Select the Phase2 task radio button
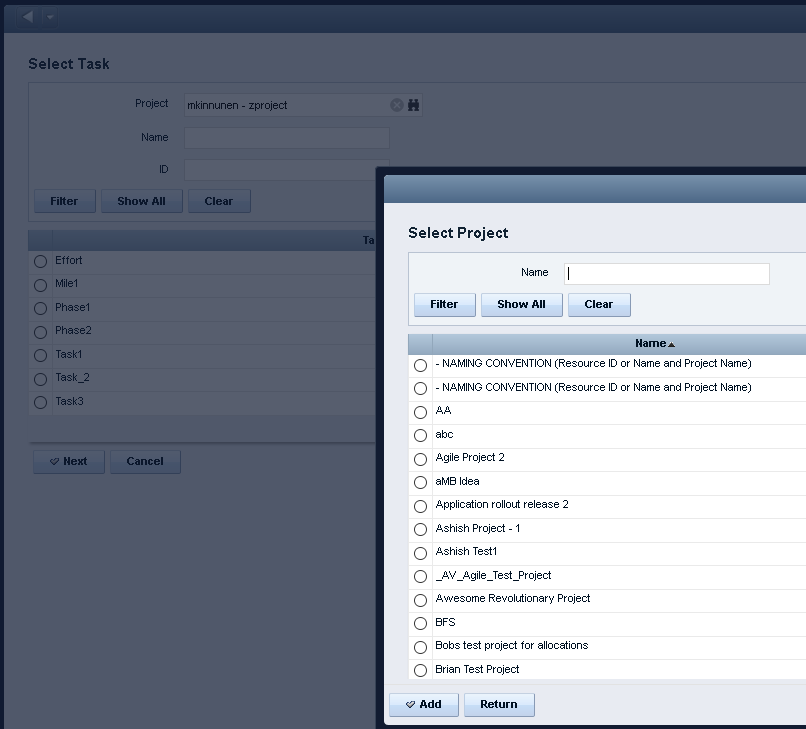 pos(40,332)
